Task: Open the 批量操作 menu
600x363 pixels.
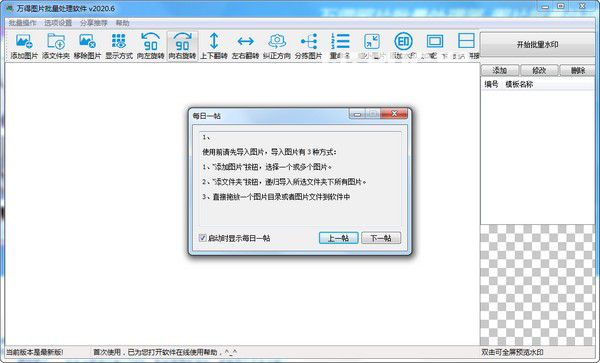Action: pyautogui.click(x=23, y=23)
